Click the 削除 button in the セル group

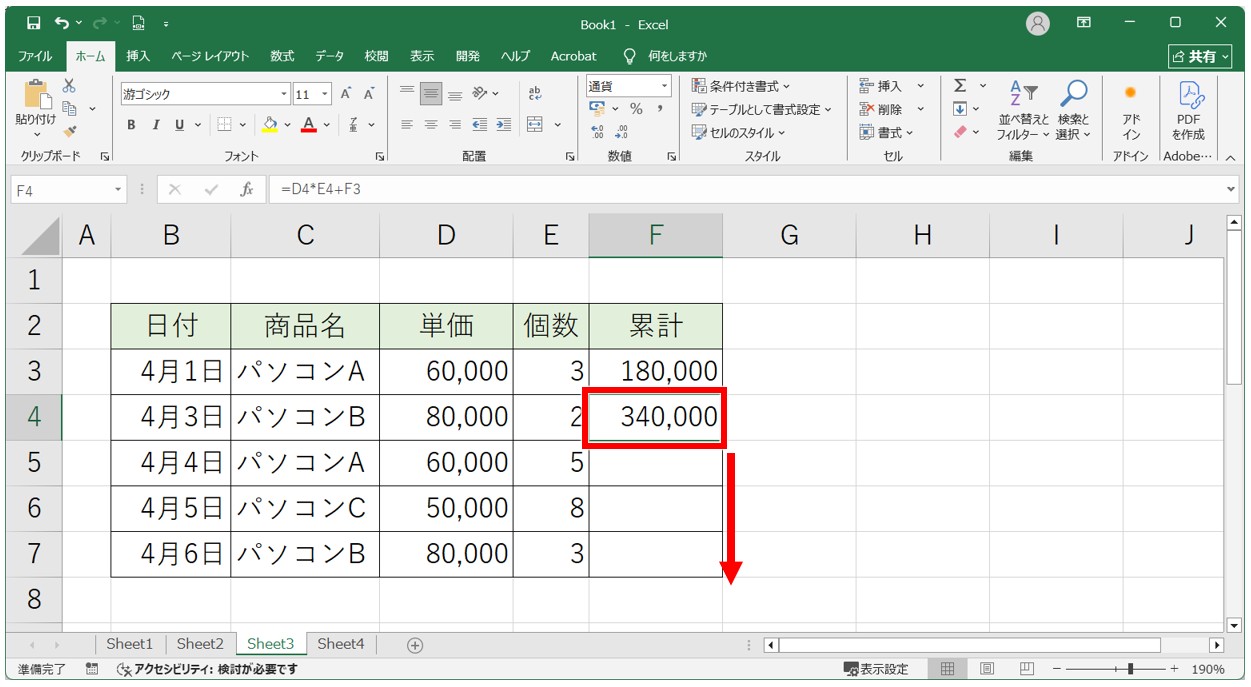(x=892, y=109)
